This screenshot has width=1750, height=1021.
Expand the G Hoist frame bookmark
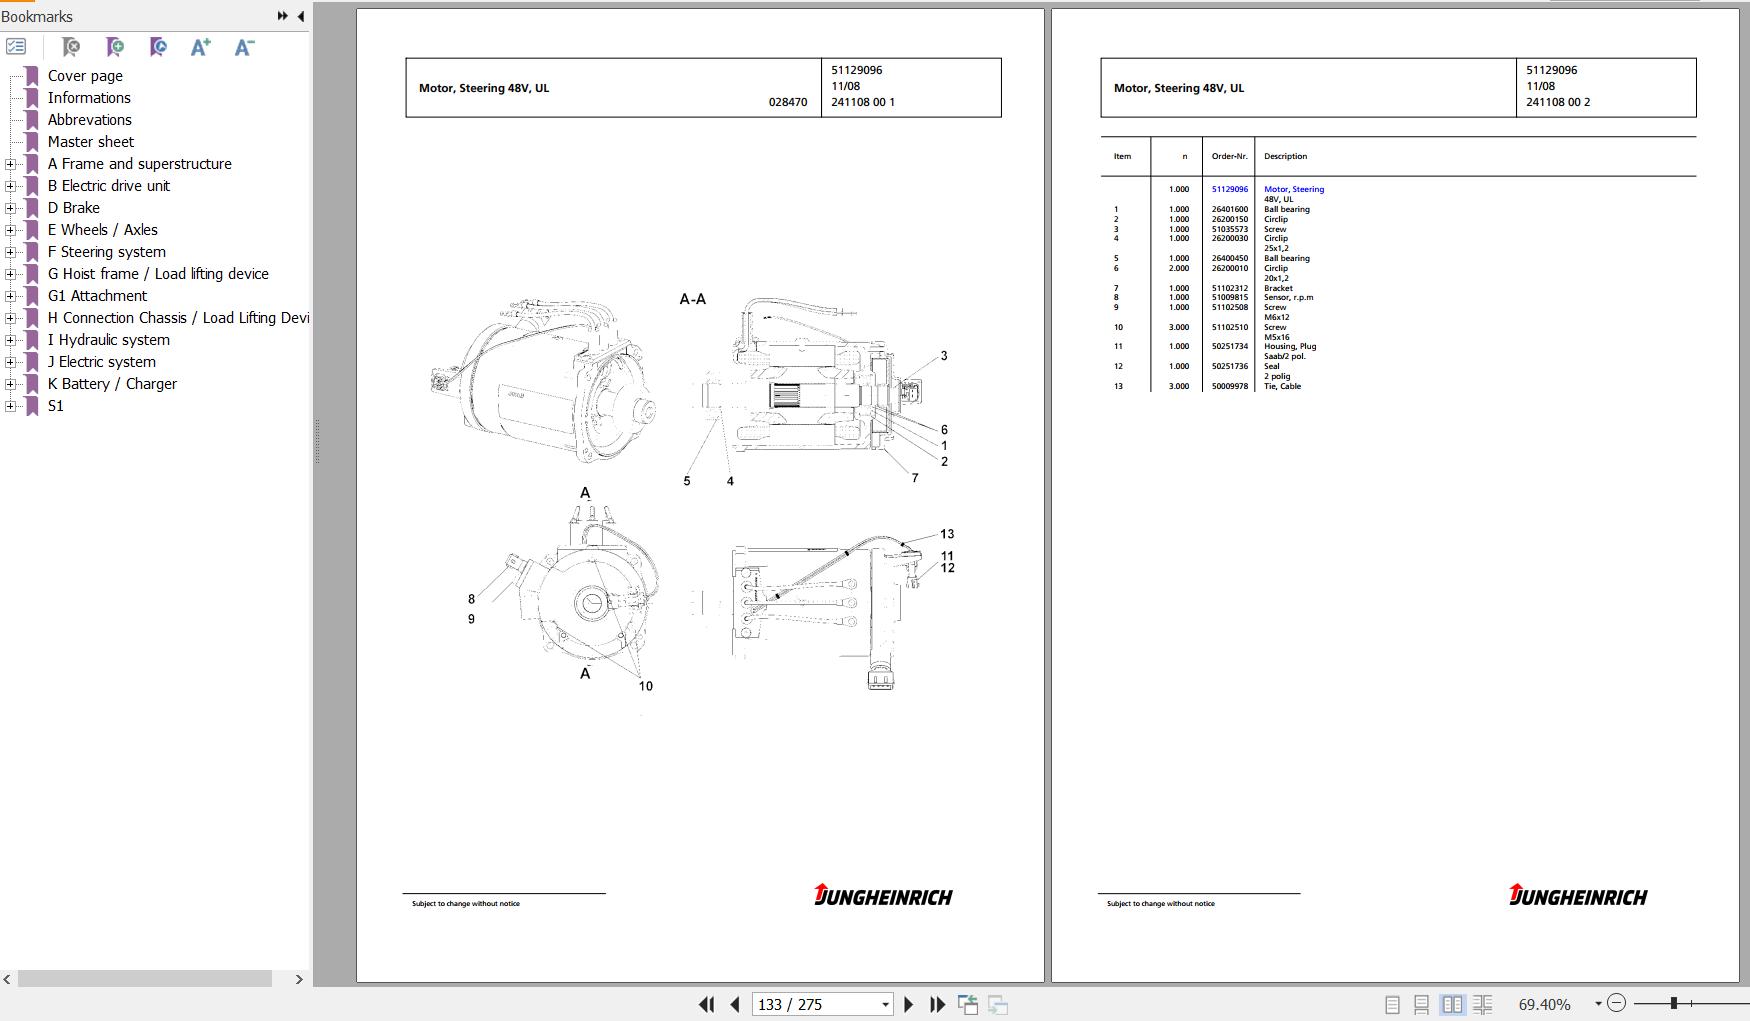[x=10, y=274]
